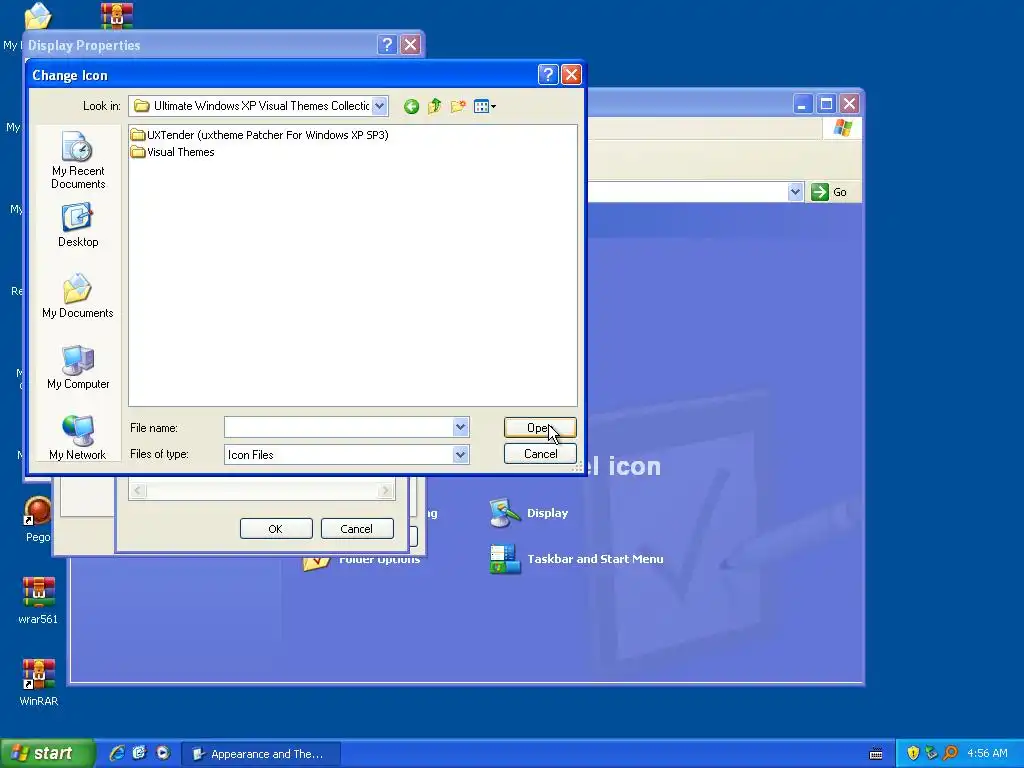Open the Display control panel icon
This screenshot has height=768, width=1024.
pyautogui.click(x=529, y=513)
